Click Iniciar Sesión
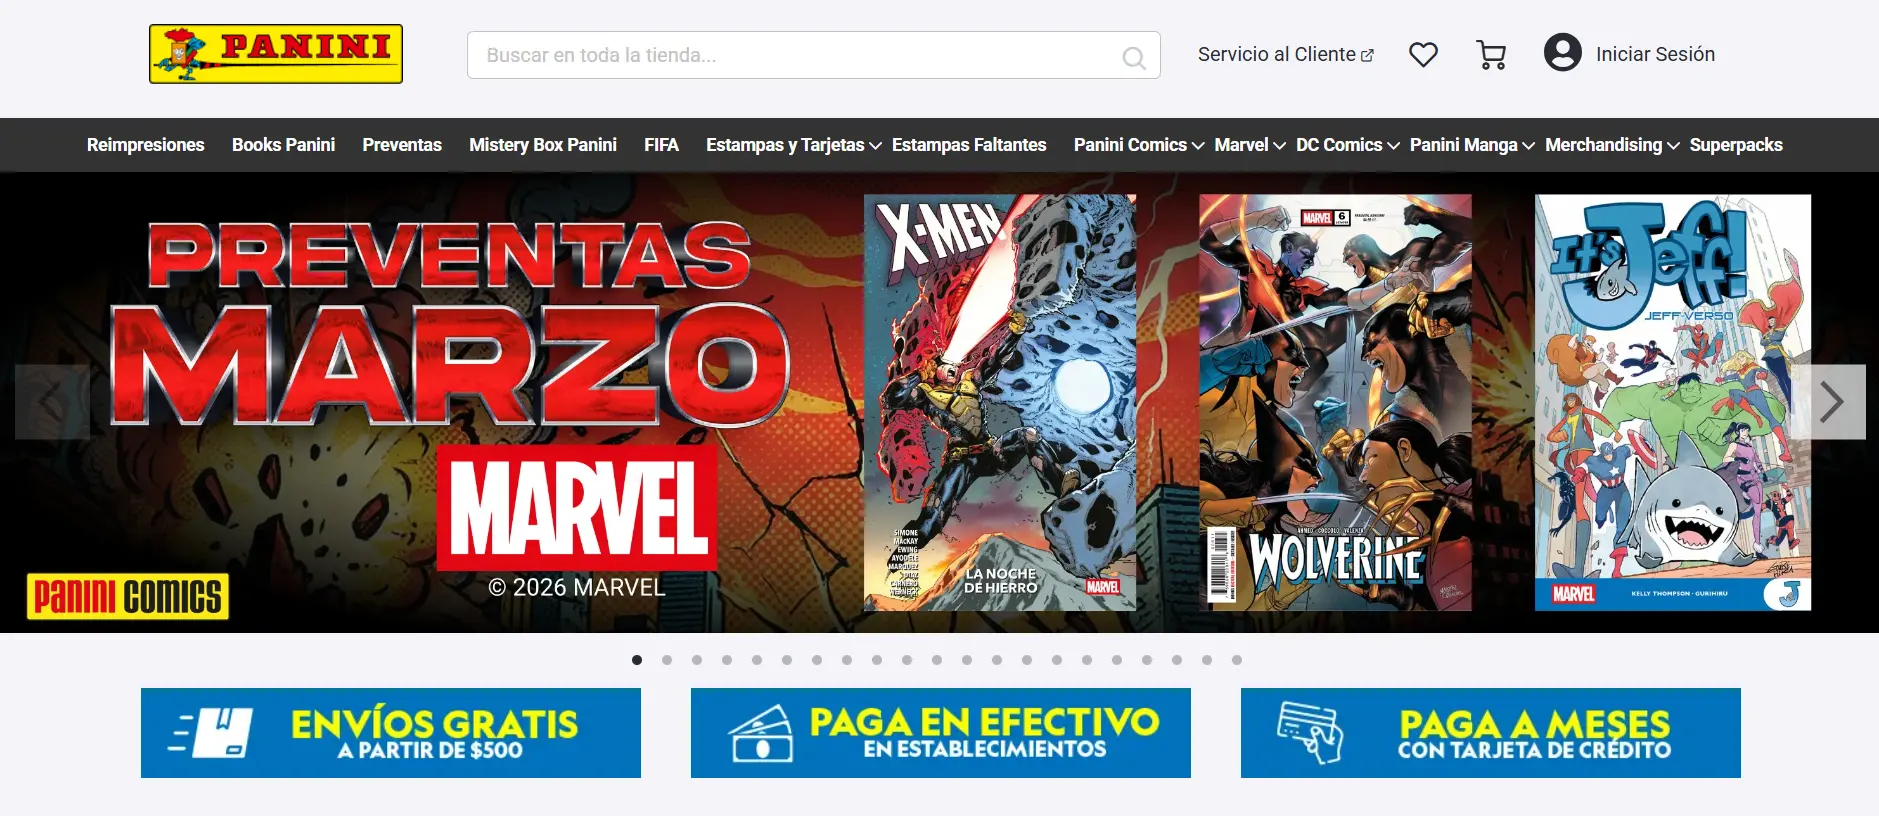 (1655, 54)
